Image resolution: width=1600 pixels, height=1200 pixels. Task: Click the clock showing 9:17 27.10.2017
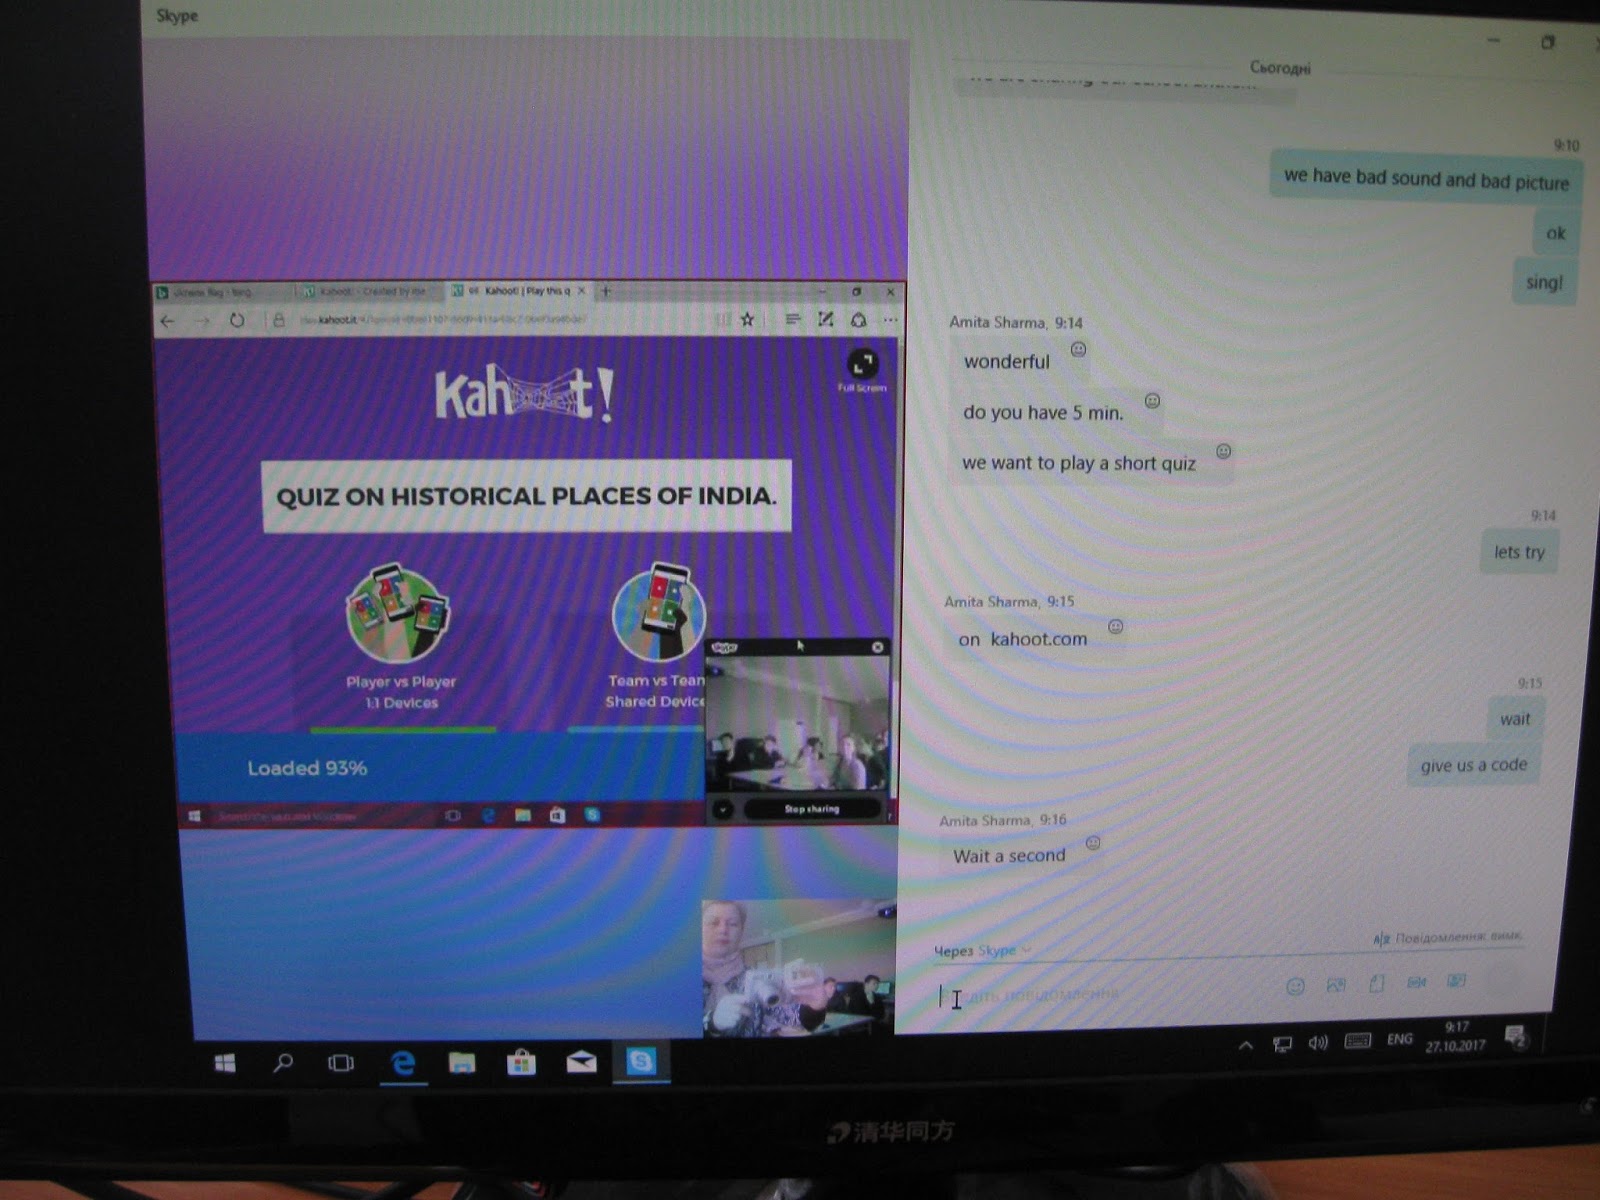pyautogui.click(x=1456, y=1037)
